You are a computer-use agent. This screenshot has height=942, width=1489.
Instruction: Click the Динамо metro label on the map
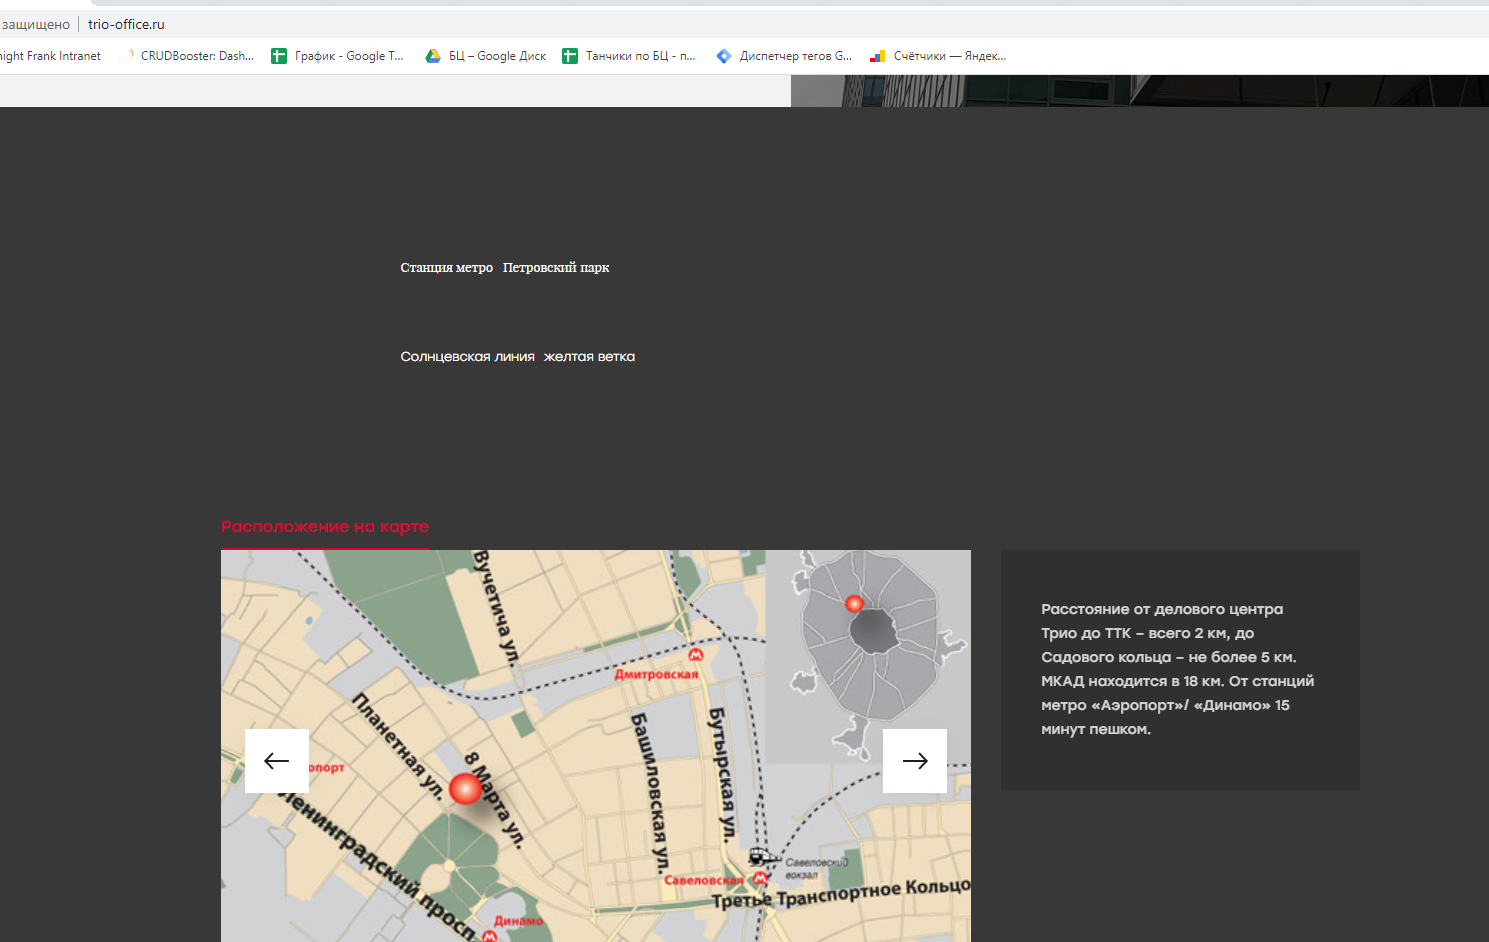click(518, 921)
